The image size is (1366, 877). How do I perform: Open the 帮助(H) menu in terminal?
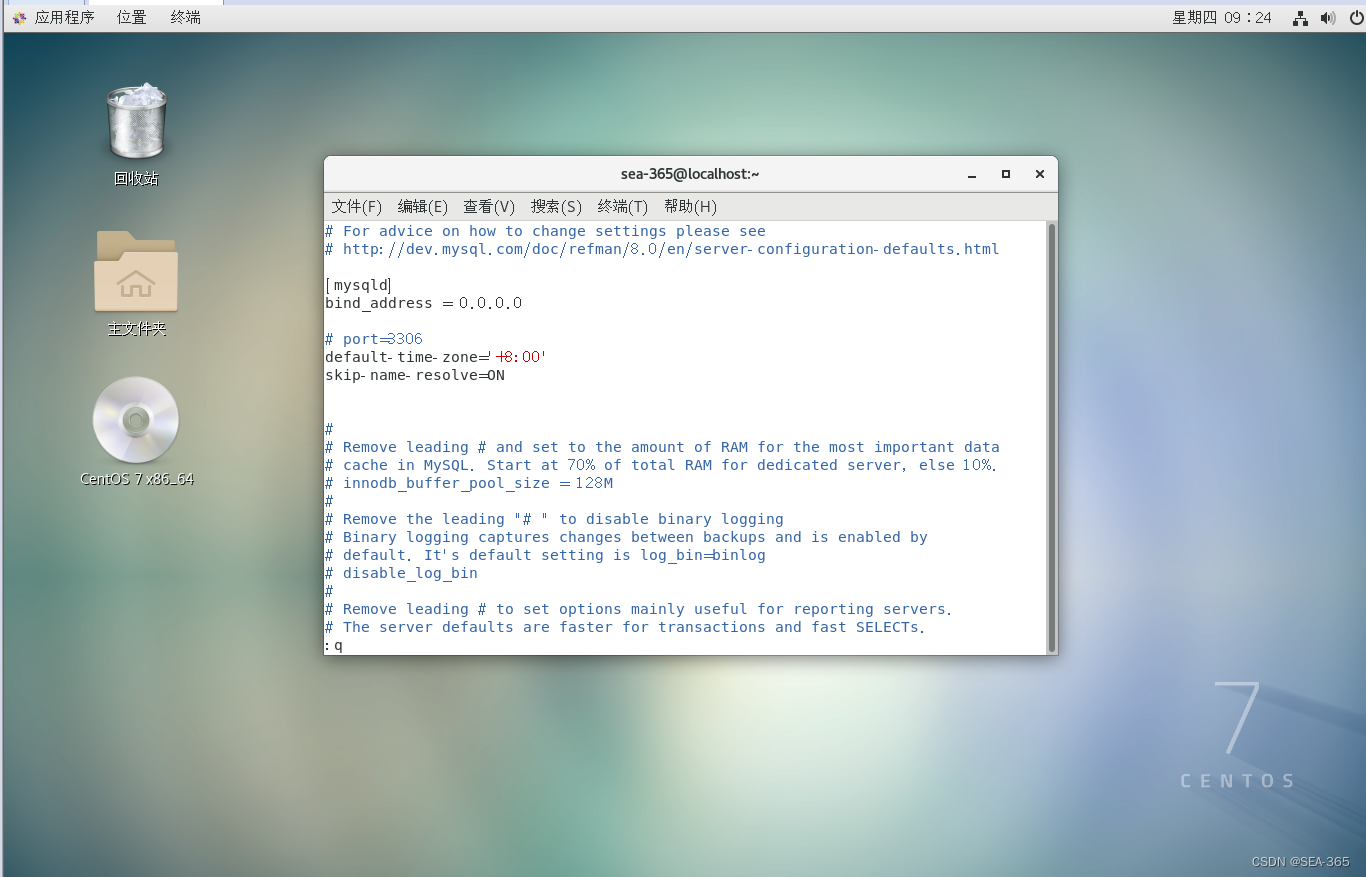[690, 206]
